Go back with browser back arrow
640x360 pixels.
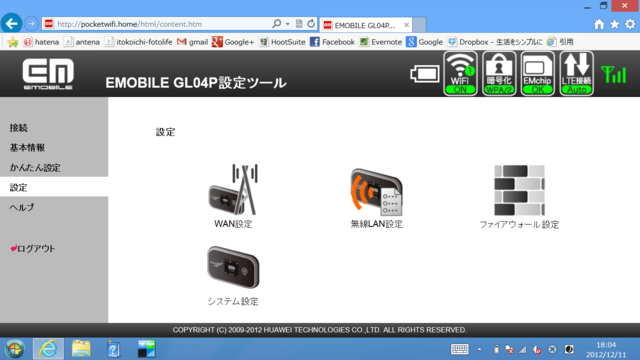tap(11, 24)
